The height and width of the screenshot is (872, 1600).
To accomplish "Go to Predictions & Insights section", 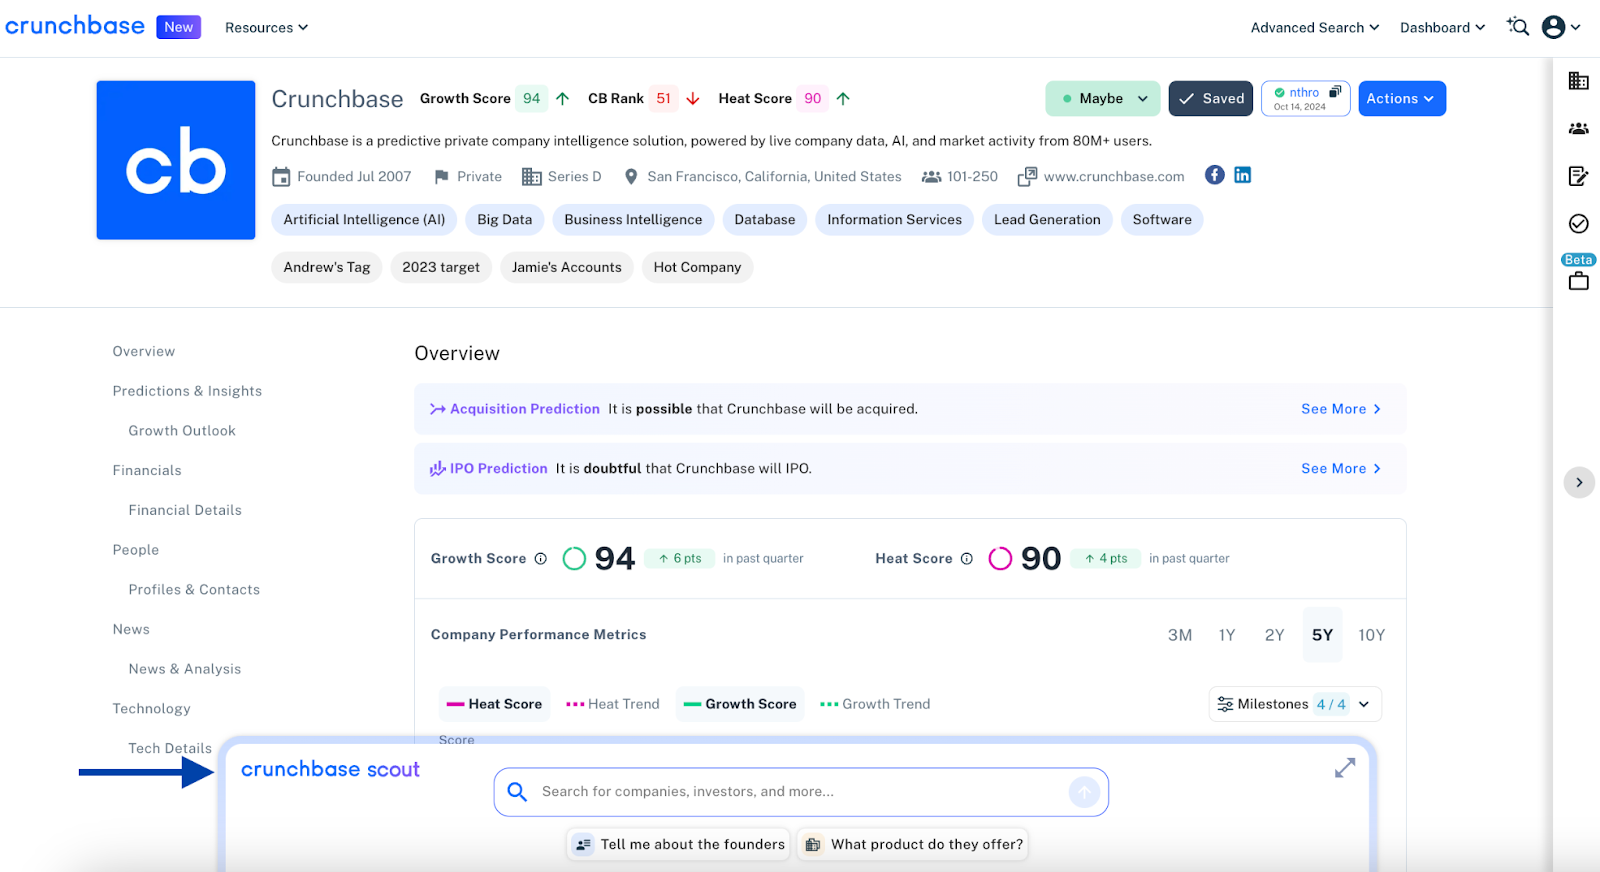I will click(x=187, y=391).
